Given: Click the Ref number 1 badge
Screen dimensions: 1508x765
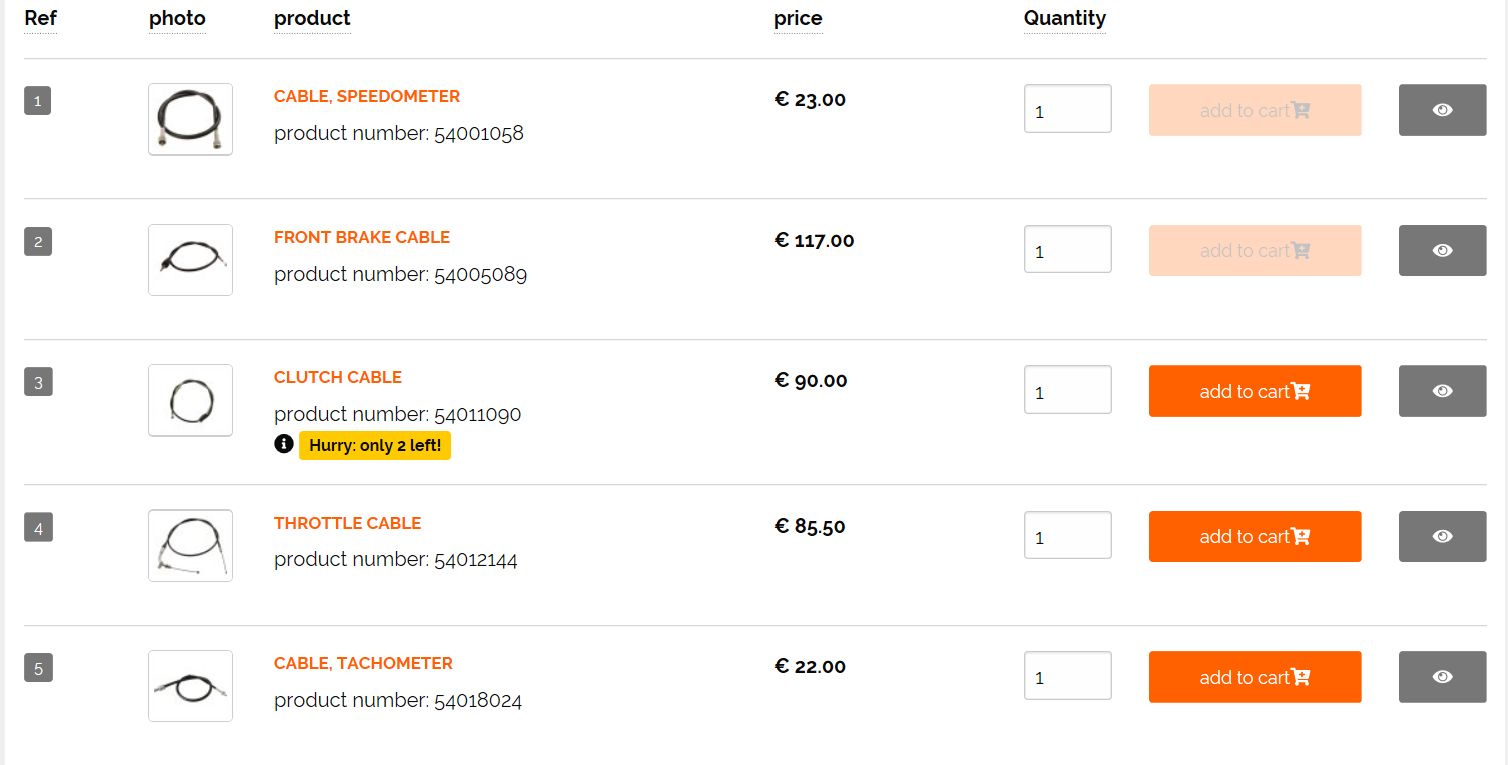Looking at the screenshot, I should tap(38, 101).
